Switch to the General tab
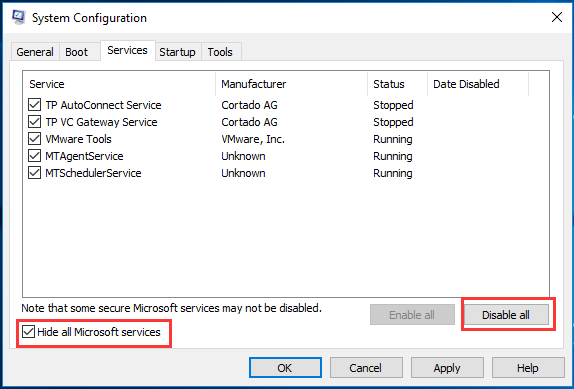This screenshot has width=574, height=389. pos(35,52)
